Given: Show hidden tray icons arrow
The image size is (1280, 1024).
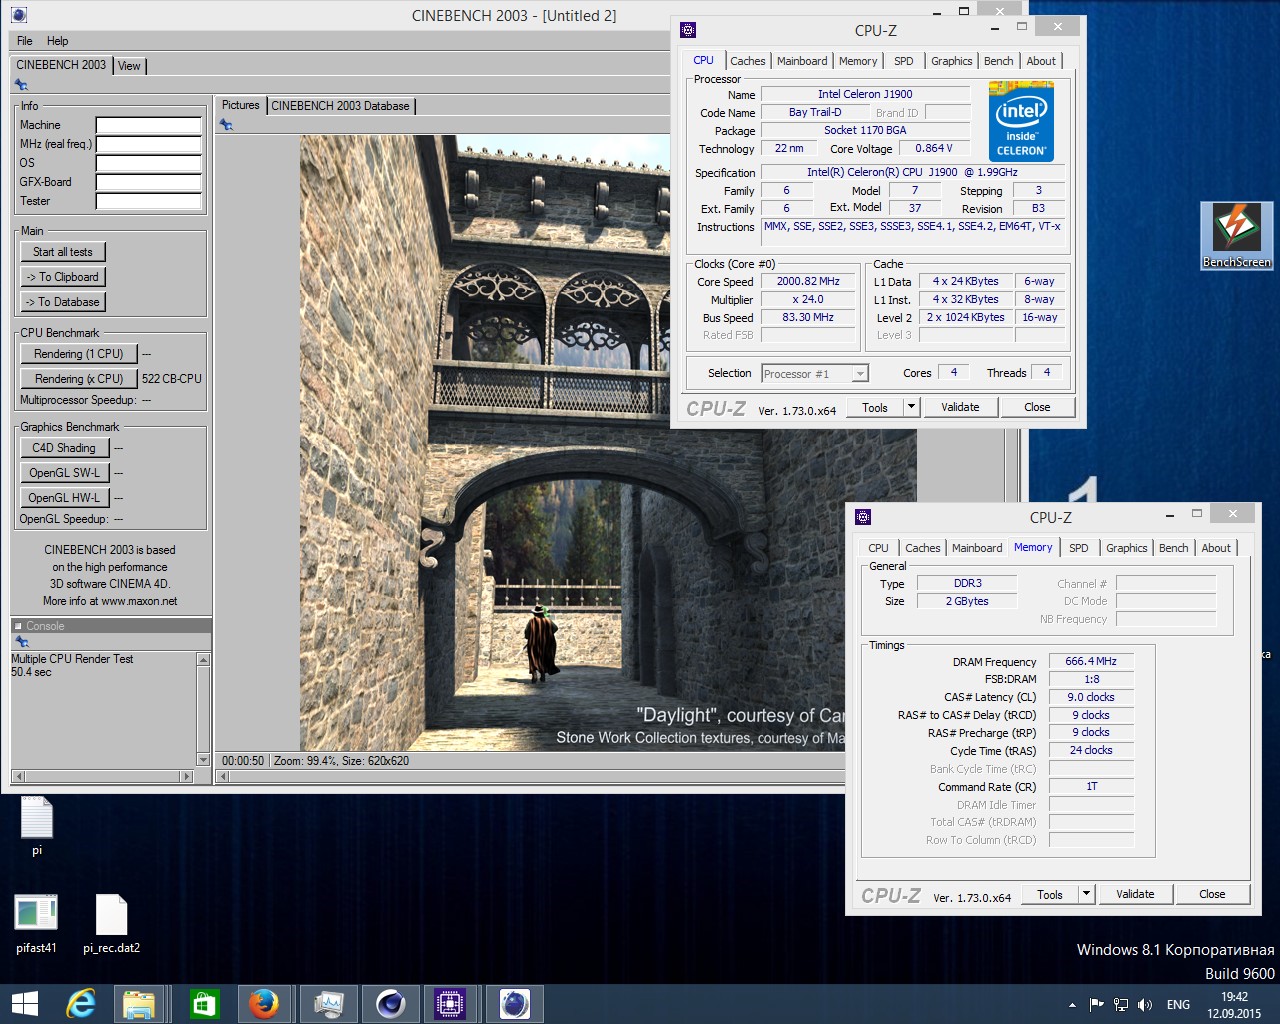Looking at the screenshot, I should 1072,1005.
